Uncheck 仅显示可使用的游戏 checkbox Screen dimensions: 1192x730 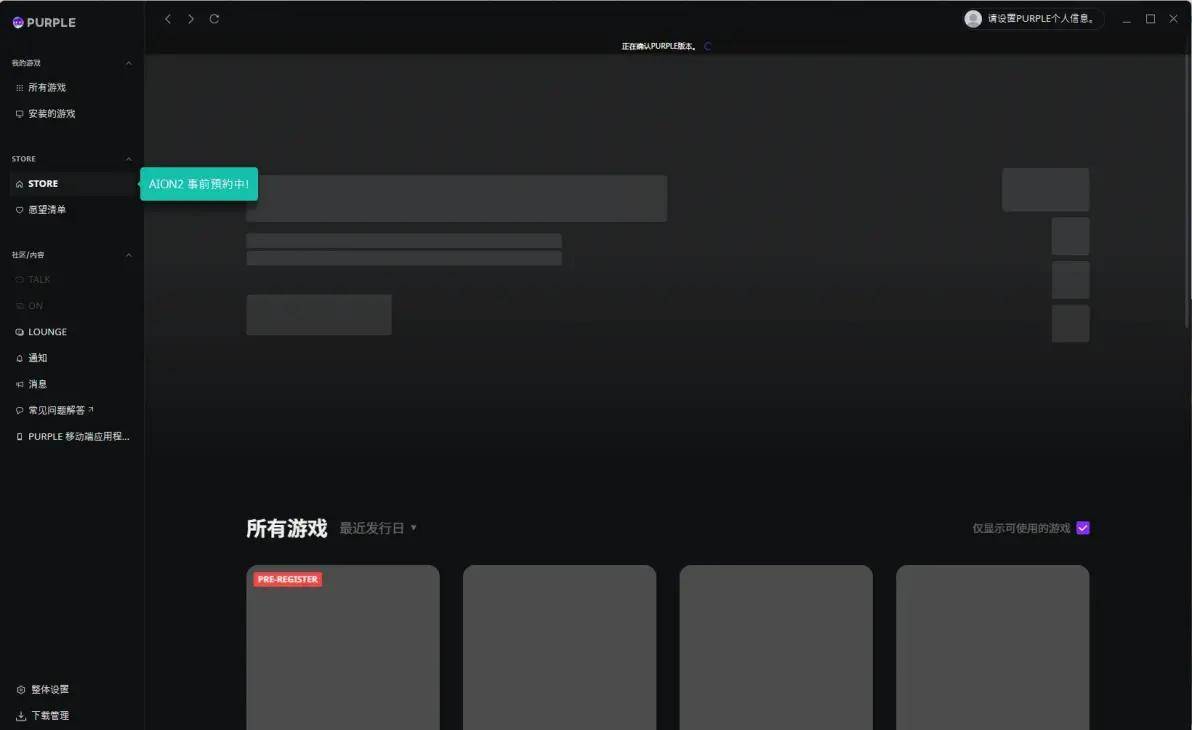[x=1083, y=528]
